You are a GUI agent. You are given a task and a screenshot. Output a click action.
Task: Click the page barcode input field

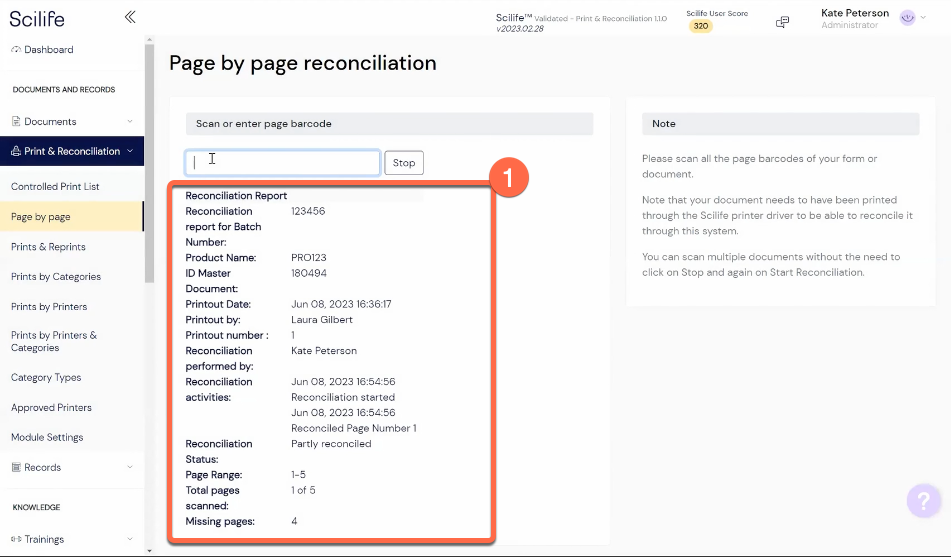[283, 163]
